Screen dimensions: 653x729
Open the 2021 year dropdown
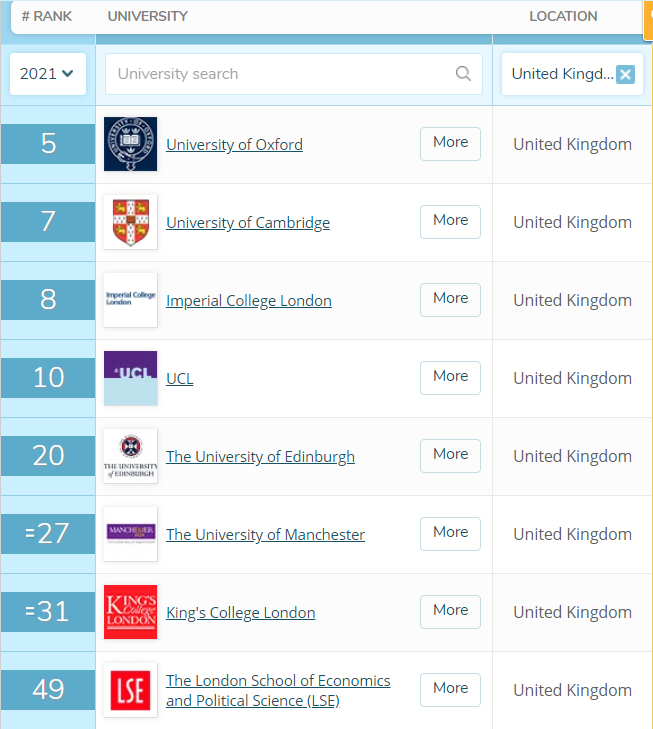click(47, 74)
